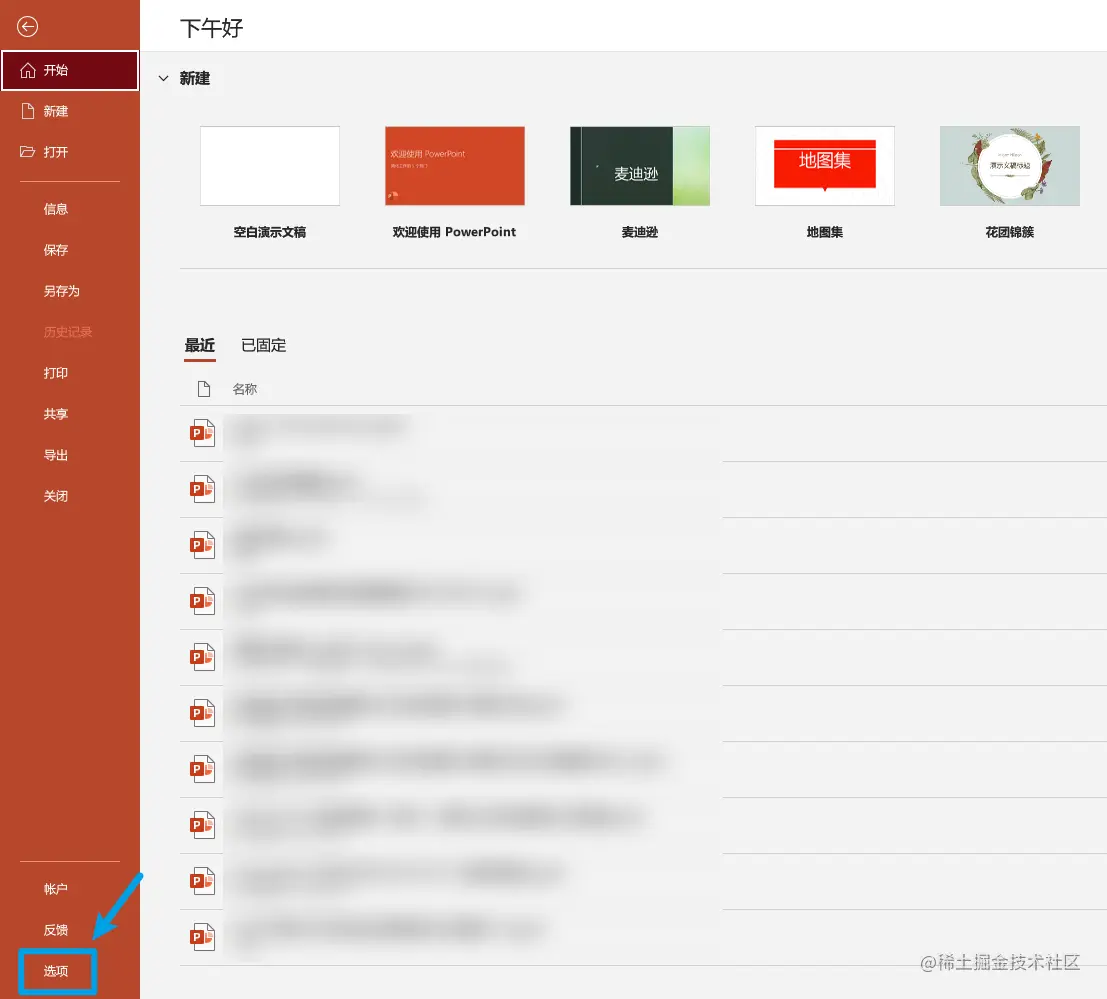Click the back arrow icon at top of sidebar
The width and height of the screenshot is (1107, 999).
[28, 27]
